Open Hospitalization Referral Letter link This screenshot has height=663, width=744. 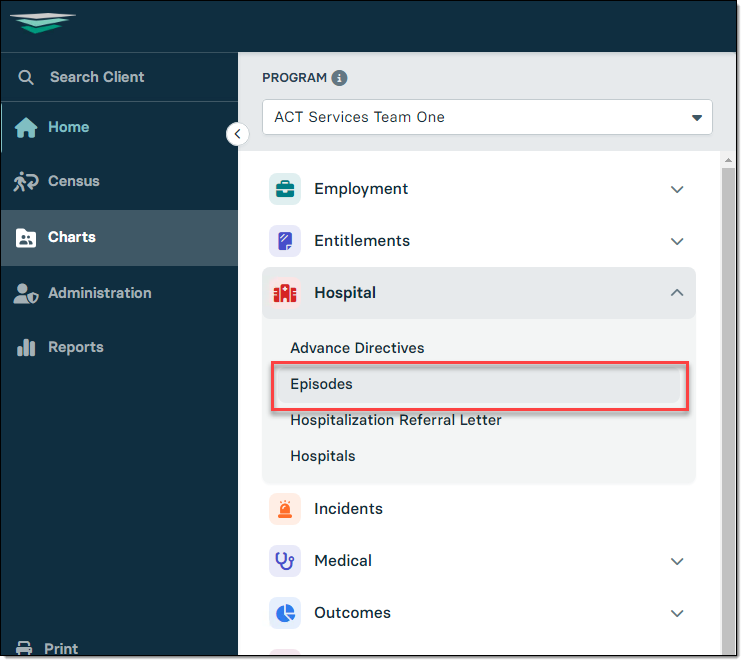click(x=396, y=421)
